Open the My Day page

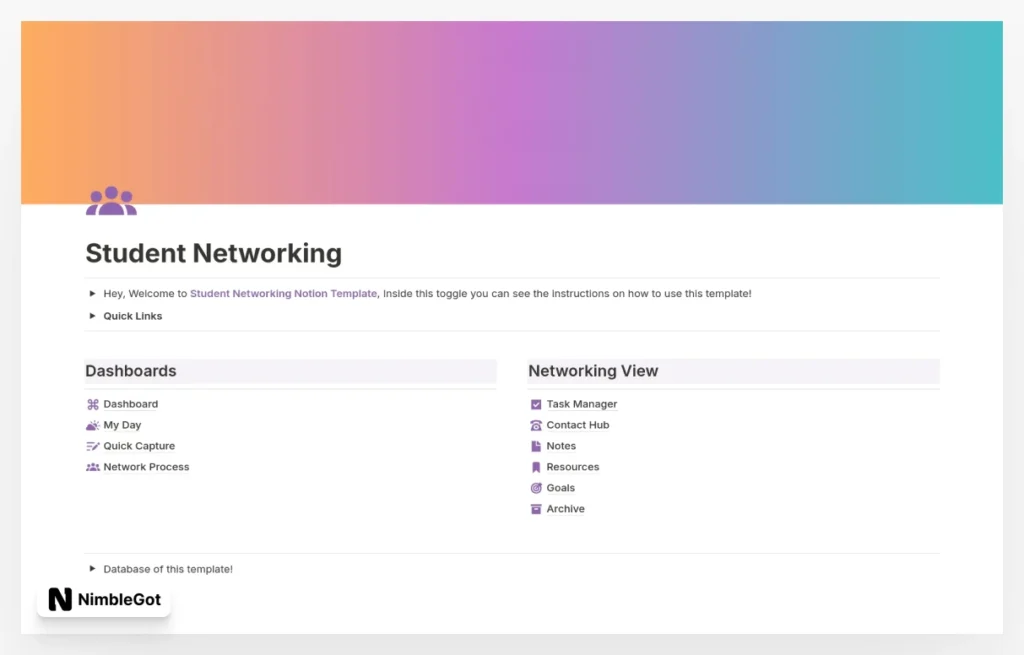click(122, 425)
